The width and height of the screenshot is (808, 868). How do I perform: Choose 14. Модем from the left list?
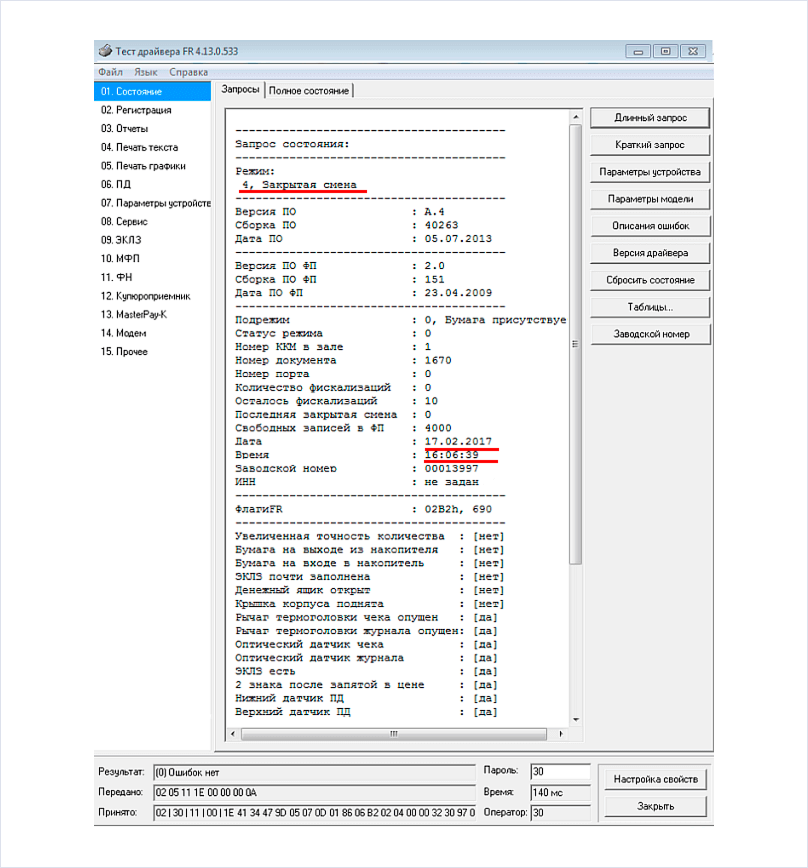(x=123, y=333)
